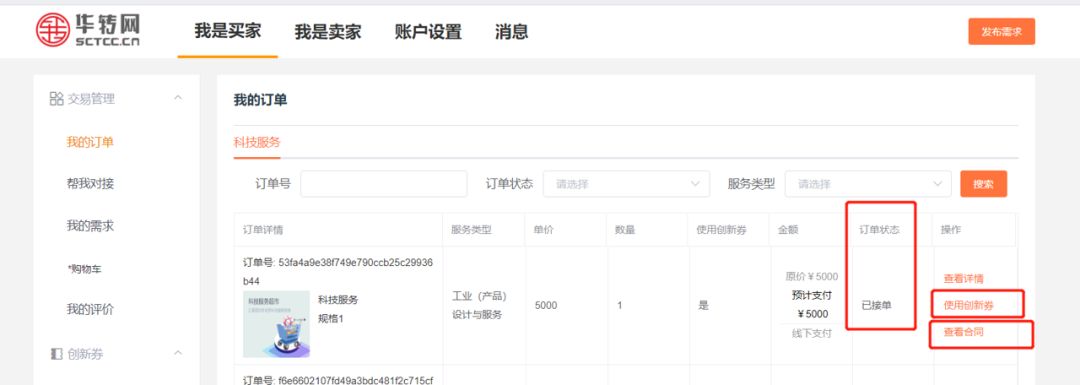The image size is (1080, 385).
Task: Focus the 订单号 input field
Action: pos(384,184)
